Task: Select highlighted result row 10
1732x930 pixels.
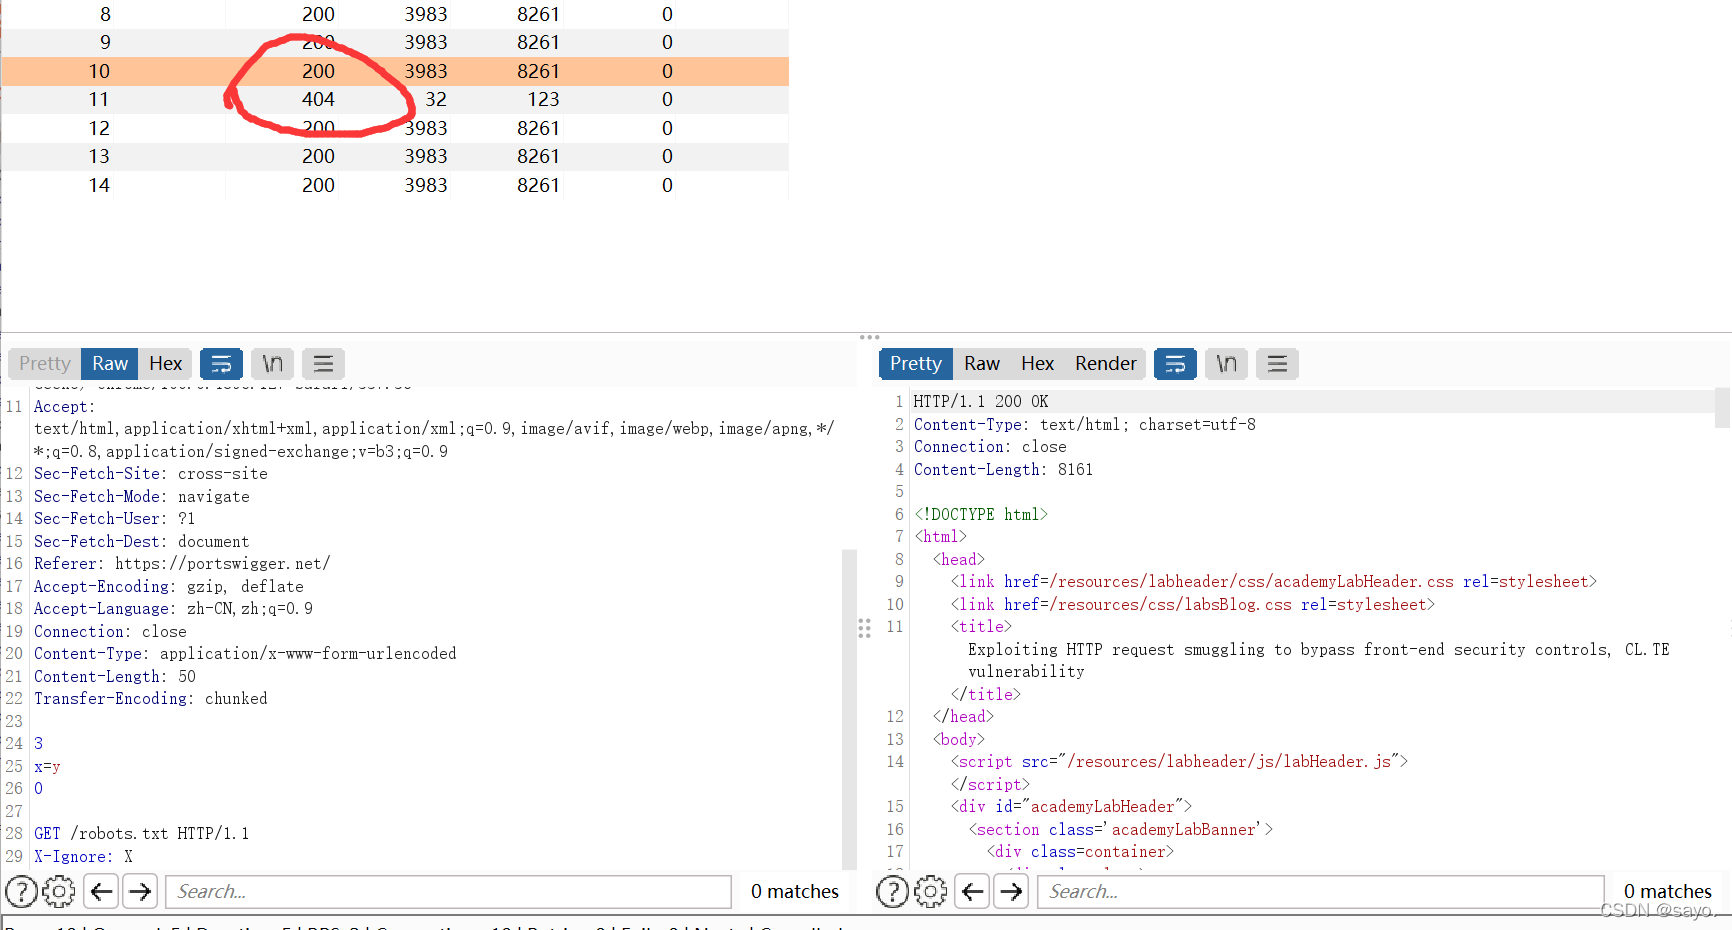Action: [x=395, y=71]
